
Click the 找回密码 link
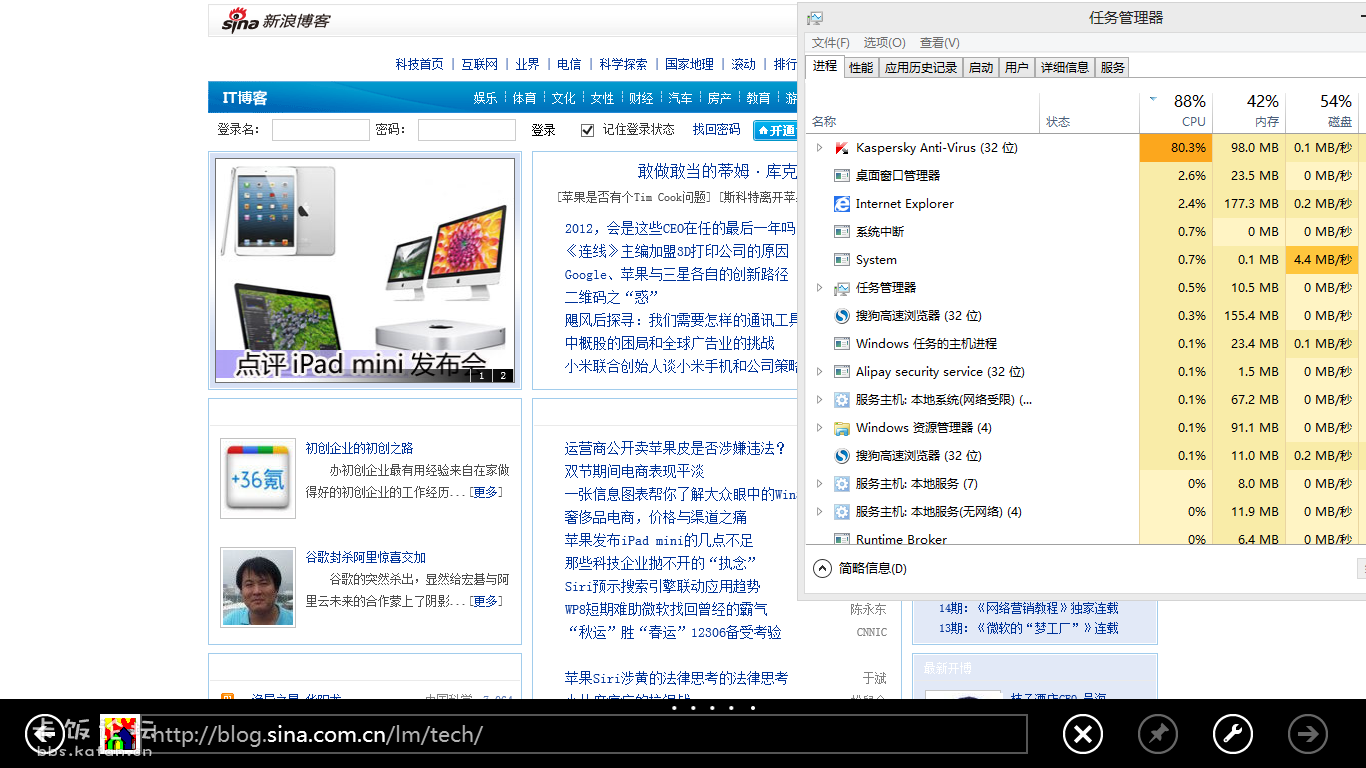716,130
